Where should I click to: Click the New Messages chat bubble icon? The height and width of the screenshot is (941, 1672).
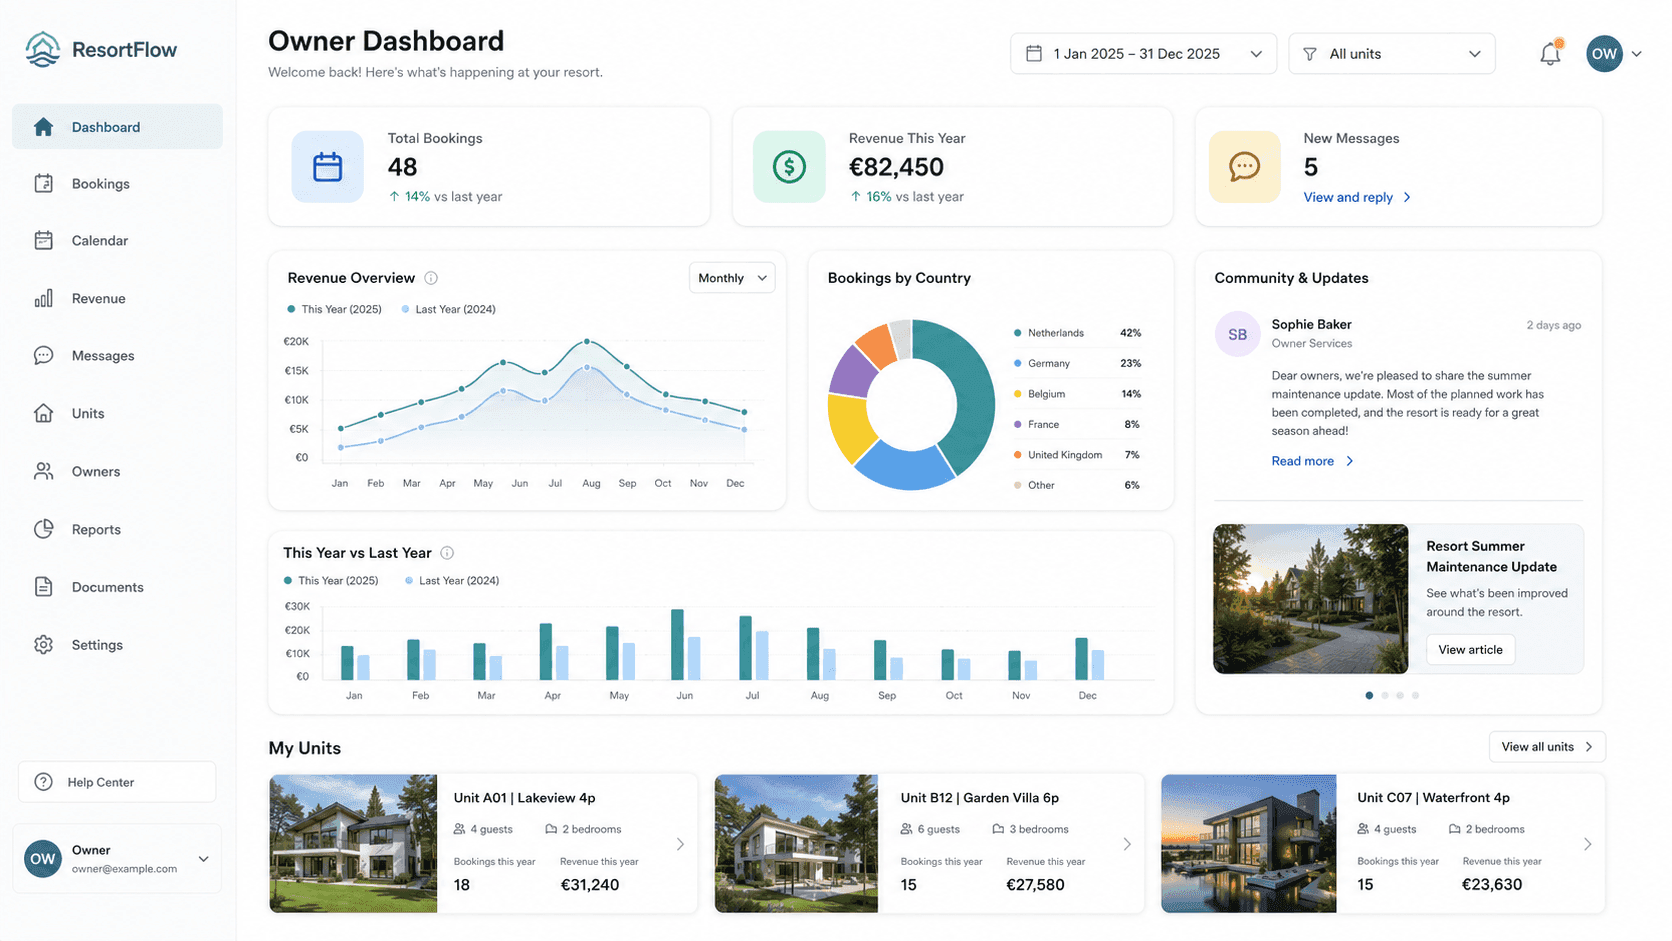tap(1244, 167)
